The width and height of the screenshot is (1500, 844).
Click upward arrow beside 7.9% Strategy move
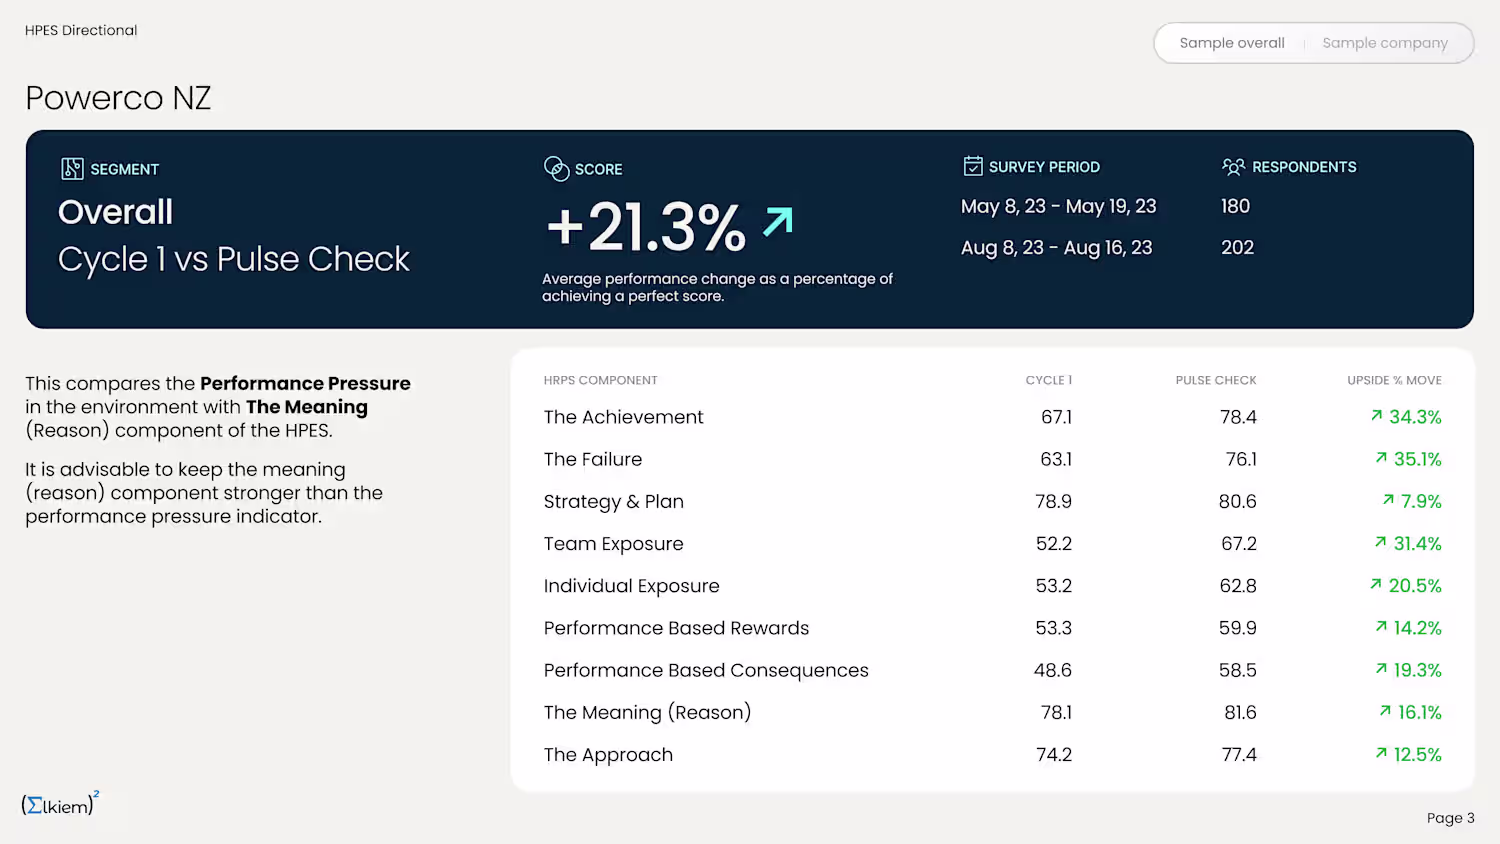[1388, 500]
